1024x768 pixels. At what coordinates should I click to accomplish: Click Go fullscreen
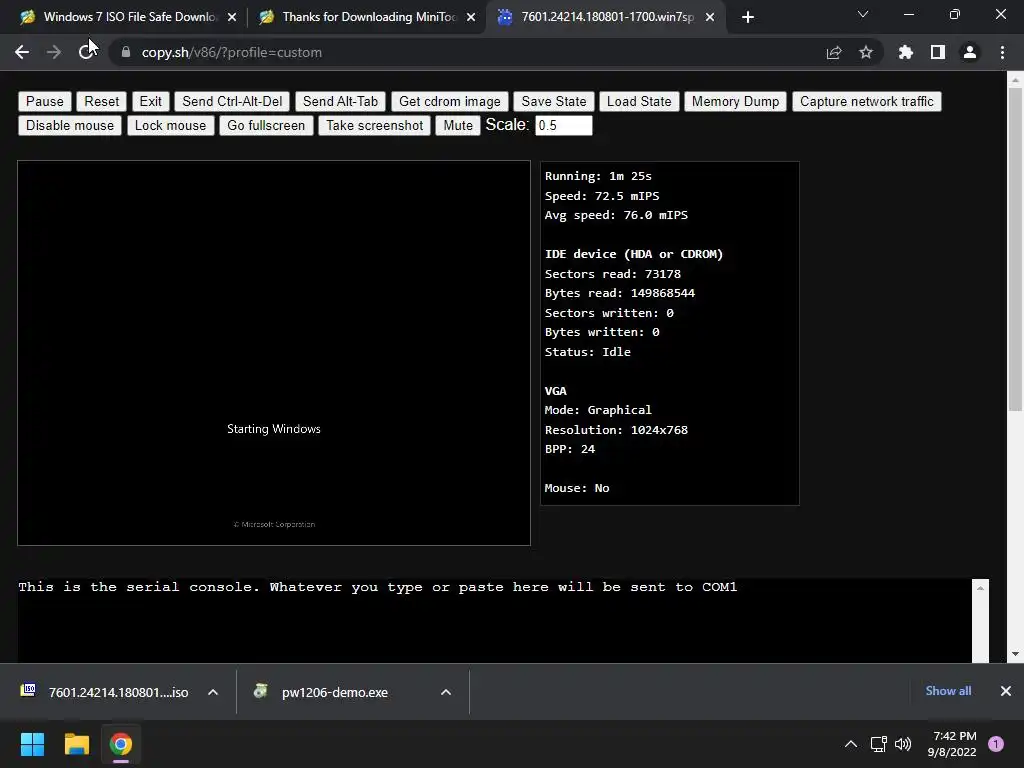coord(266,125)
